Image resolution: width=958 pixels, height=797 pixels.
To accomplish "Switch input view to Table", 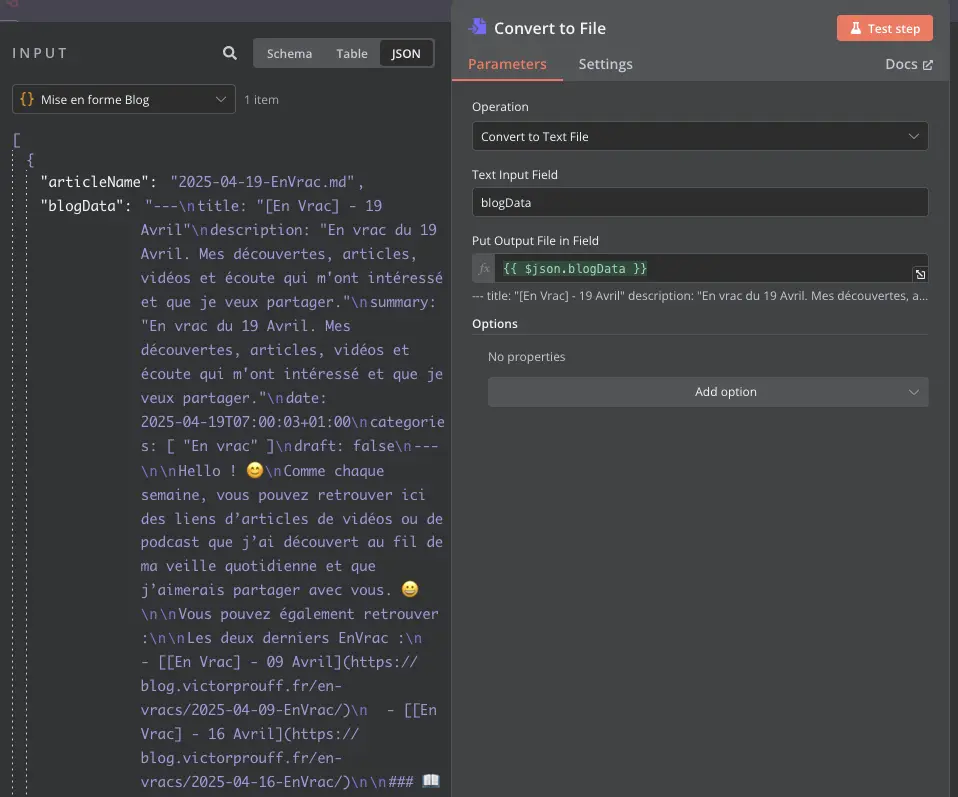I will point(352,54).
